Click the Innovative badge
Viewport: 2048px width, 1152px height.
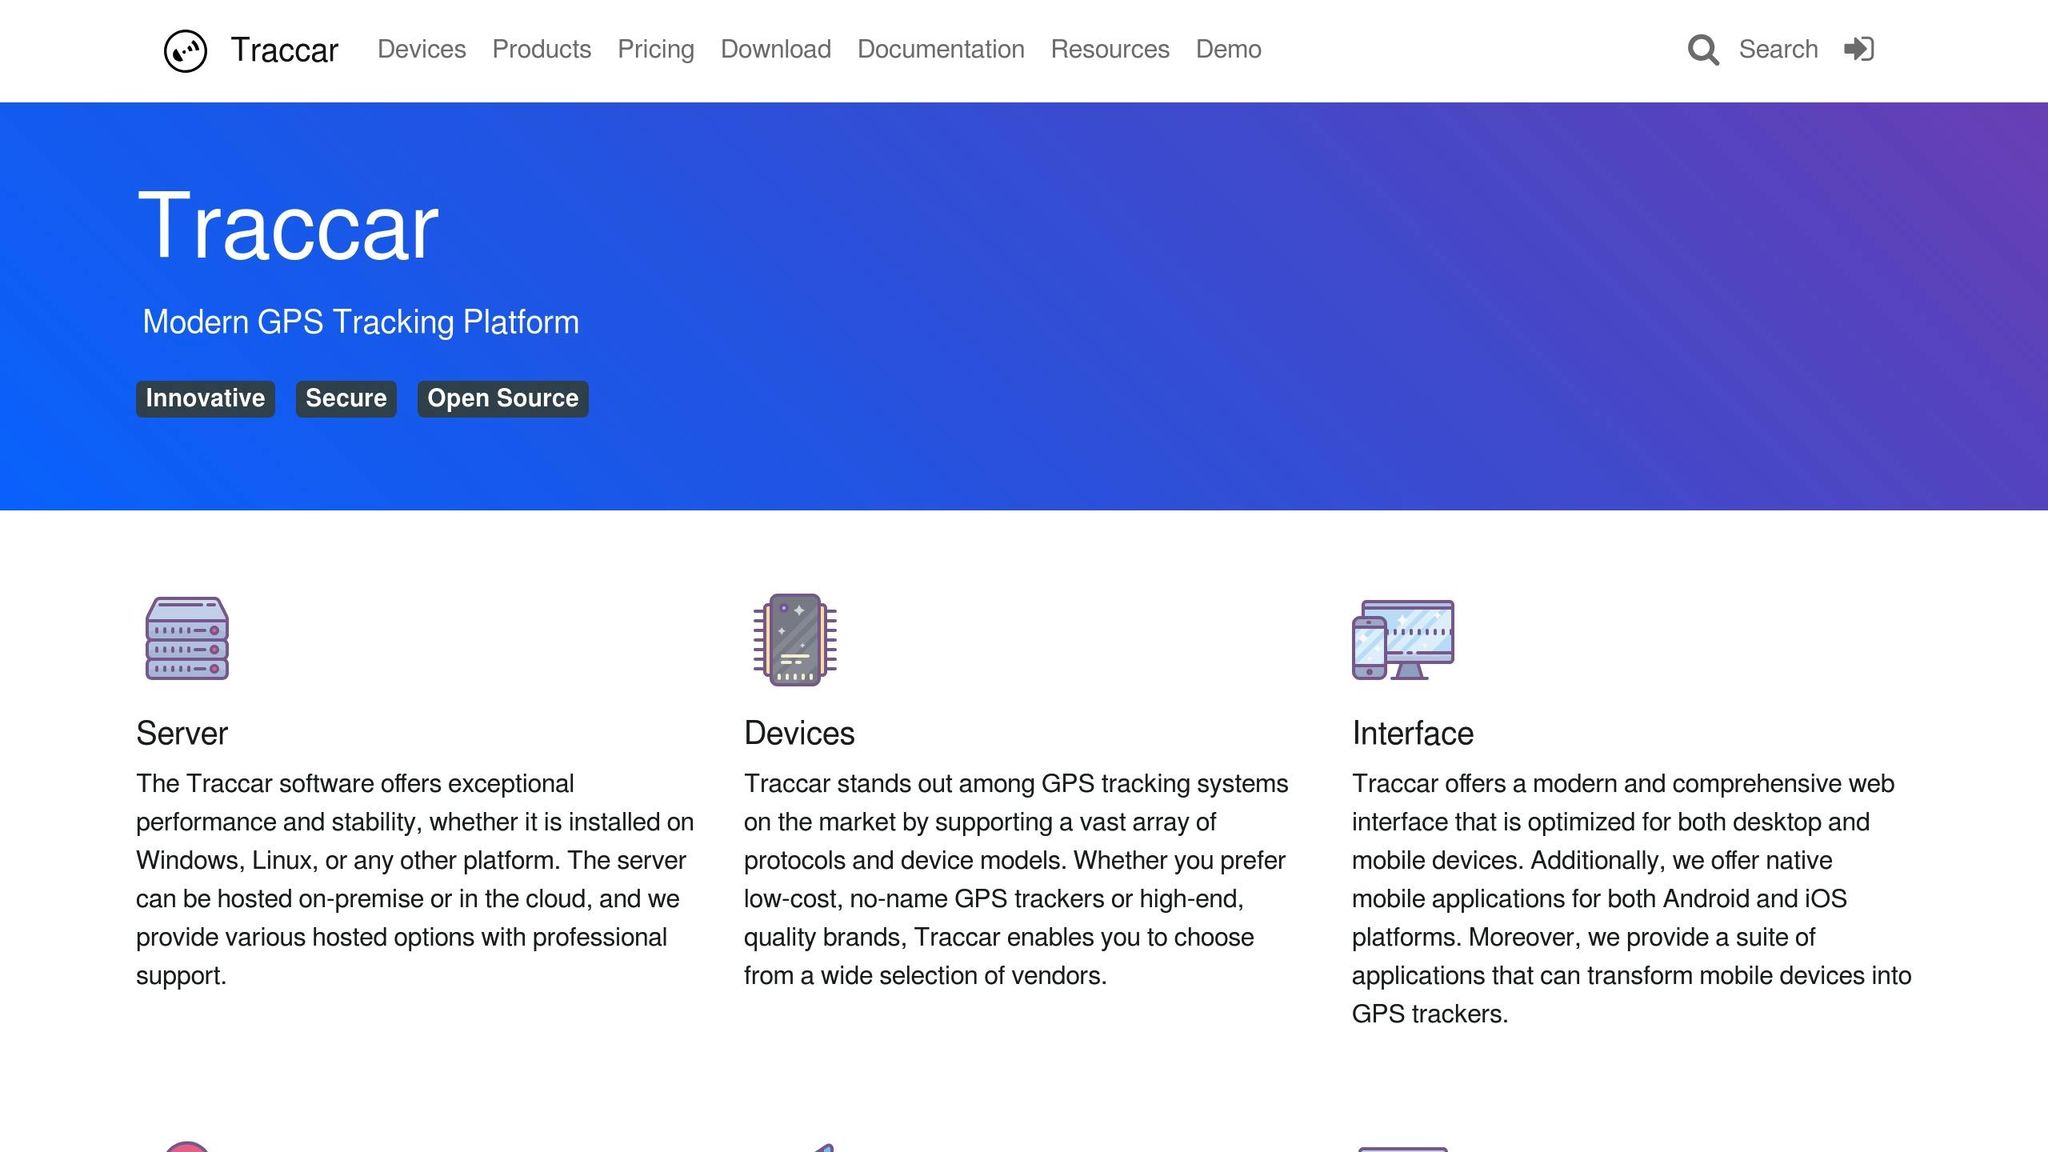tap(205, 399)
